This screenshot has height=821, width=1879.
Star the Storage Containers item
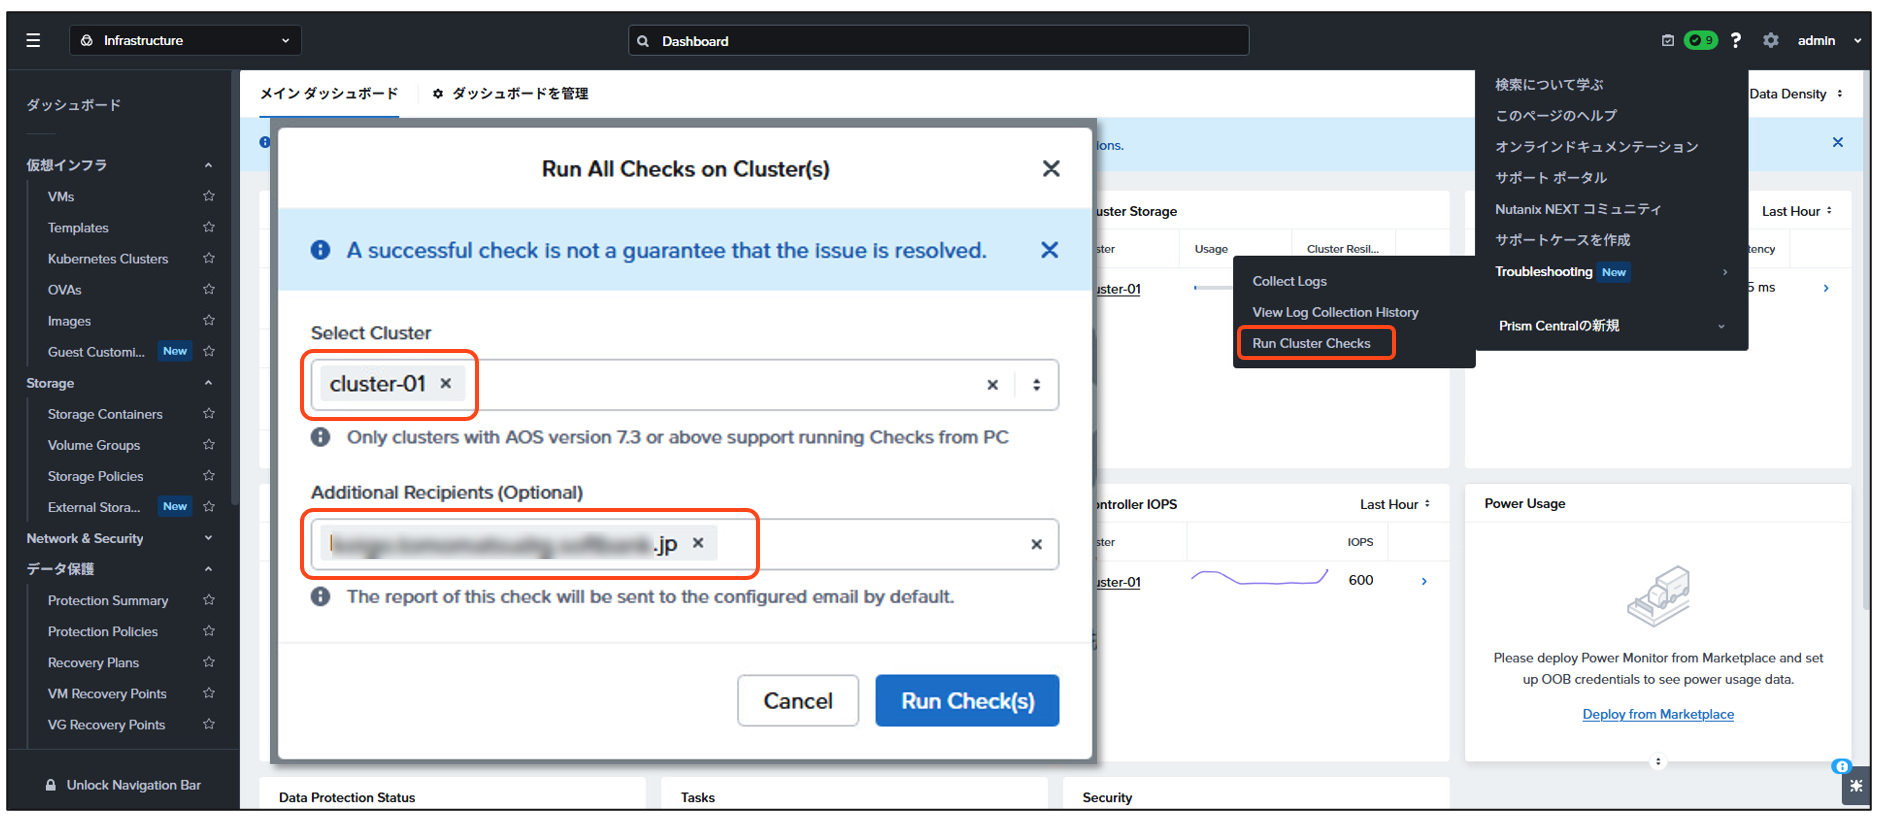point(209,413)
